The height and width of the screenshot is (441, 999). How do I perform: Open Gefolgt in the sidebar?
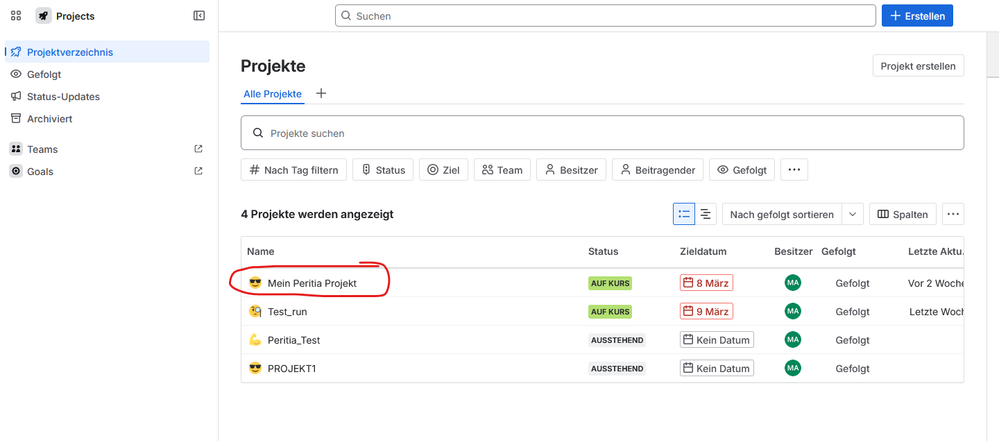[x=107, y=74]
